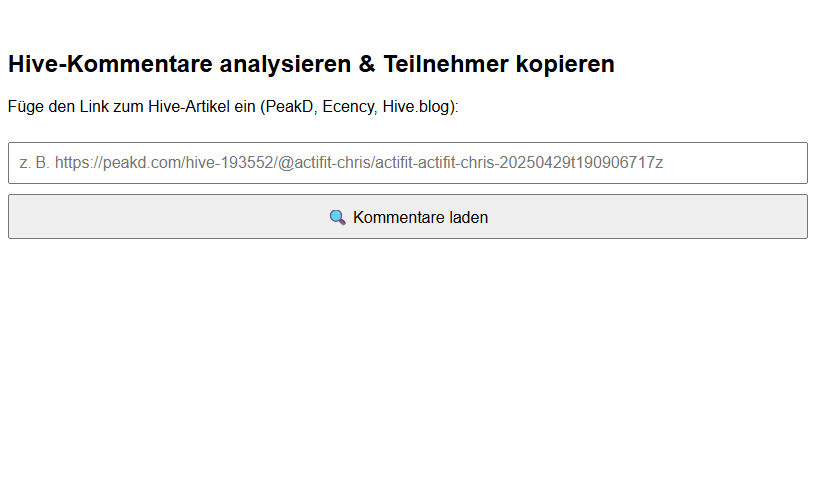Click the word Hive.blog in the instructions
Image resolution: width=826 pixels, height=498 pixels.
(417, 106)
